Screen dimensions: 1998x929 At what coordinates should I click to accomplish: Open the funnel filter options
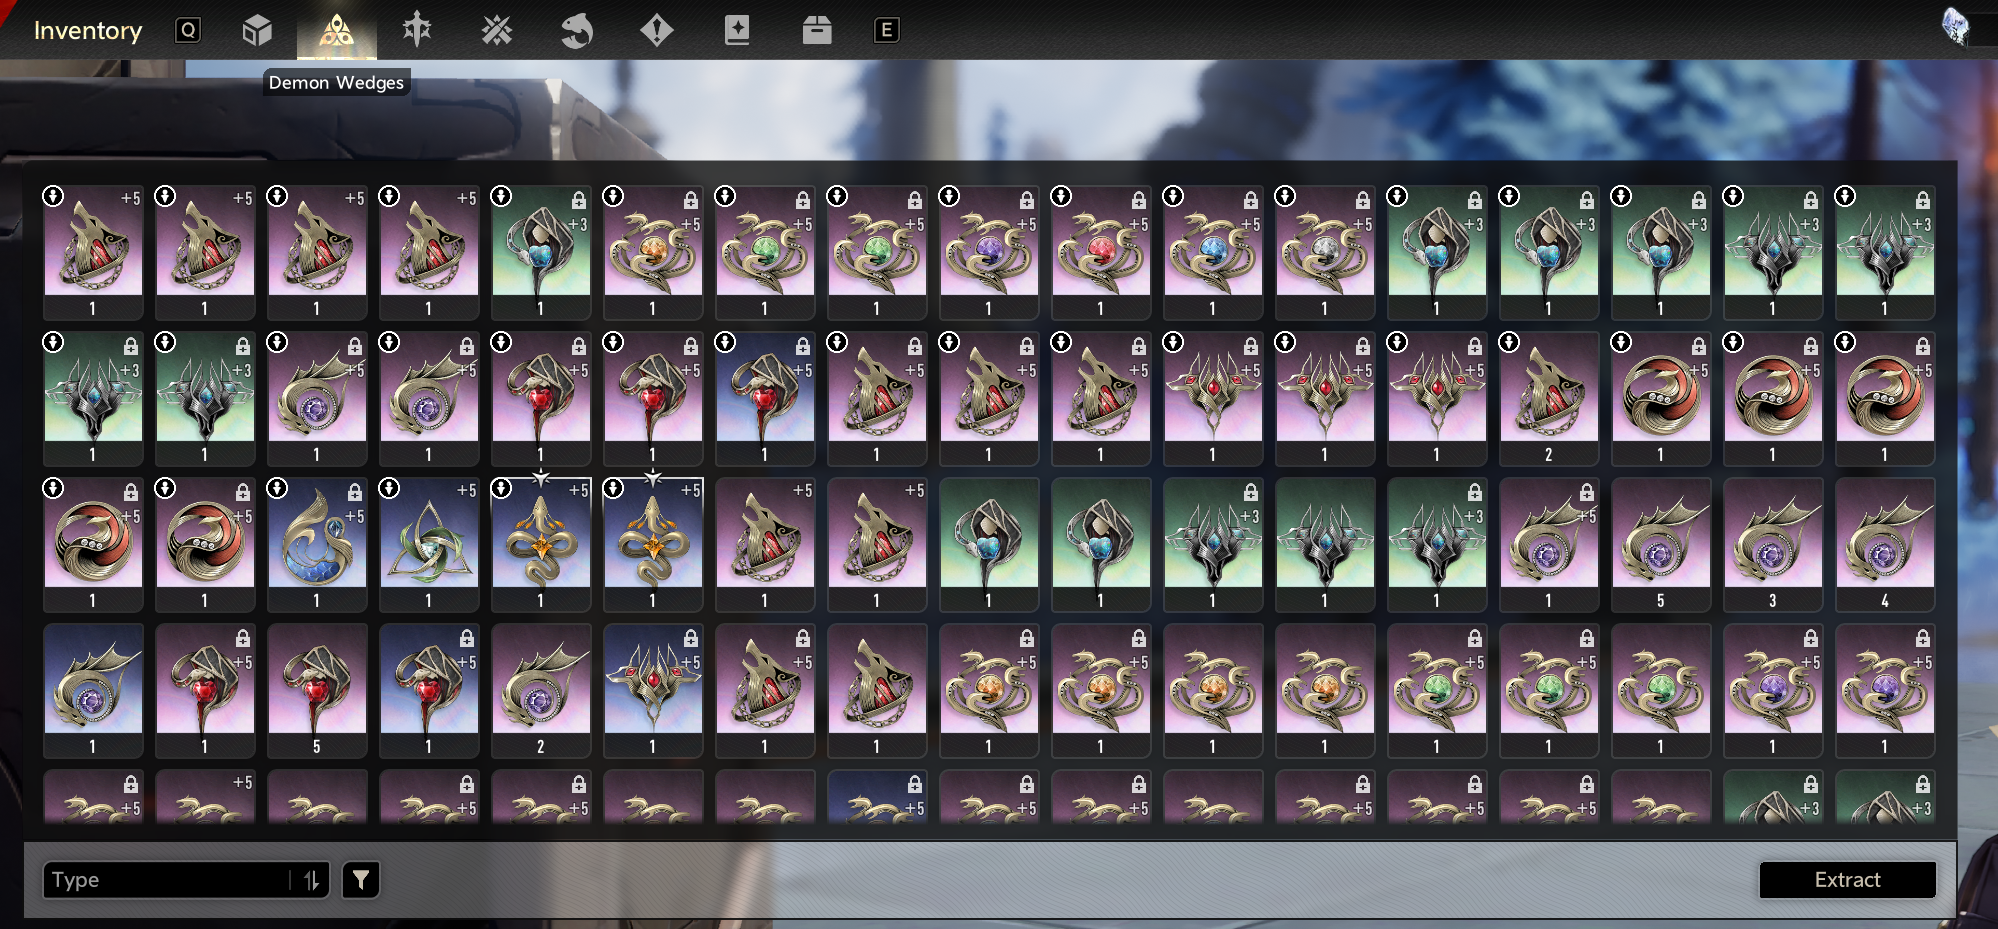pyautogui.click(x=361, y=880)
